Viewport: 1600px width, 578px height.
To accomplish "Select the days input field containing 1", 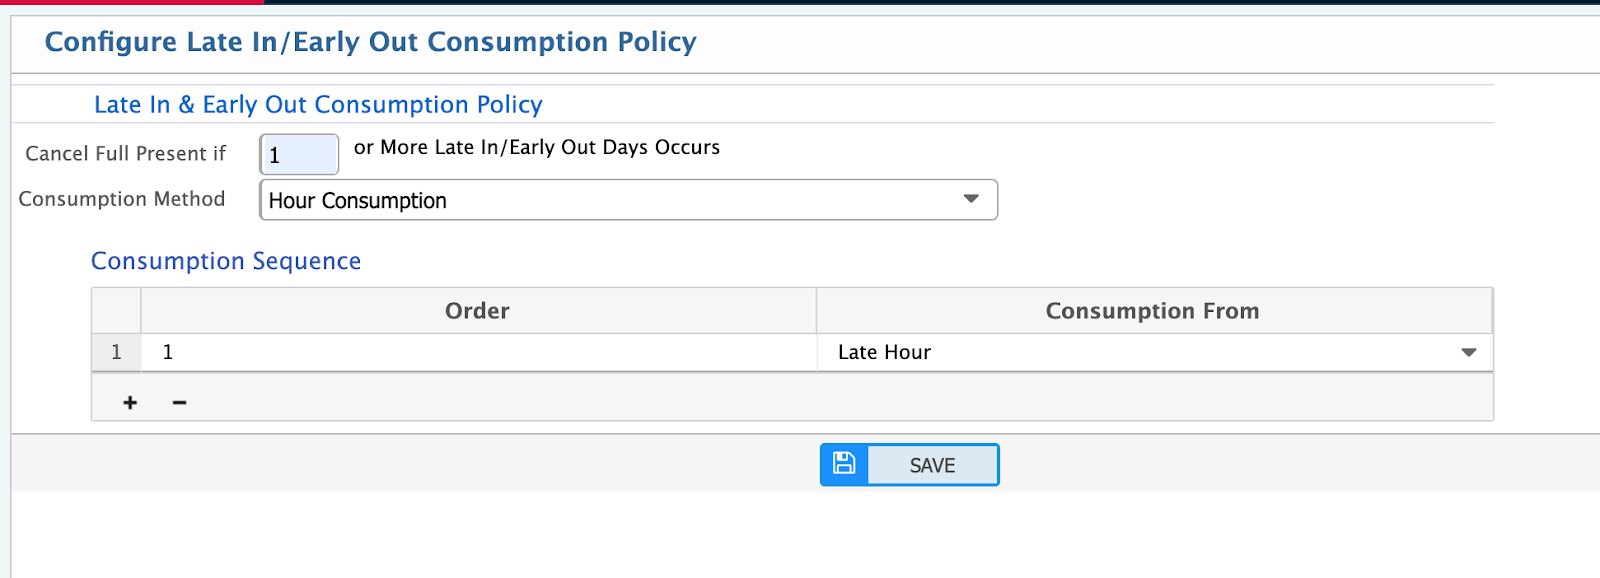I will (298, 154).
